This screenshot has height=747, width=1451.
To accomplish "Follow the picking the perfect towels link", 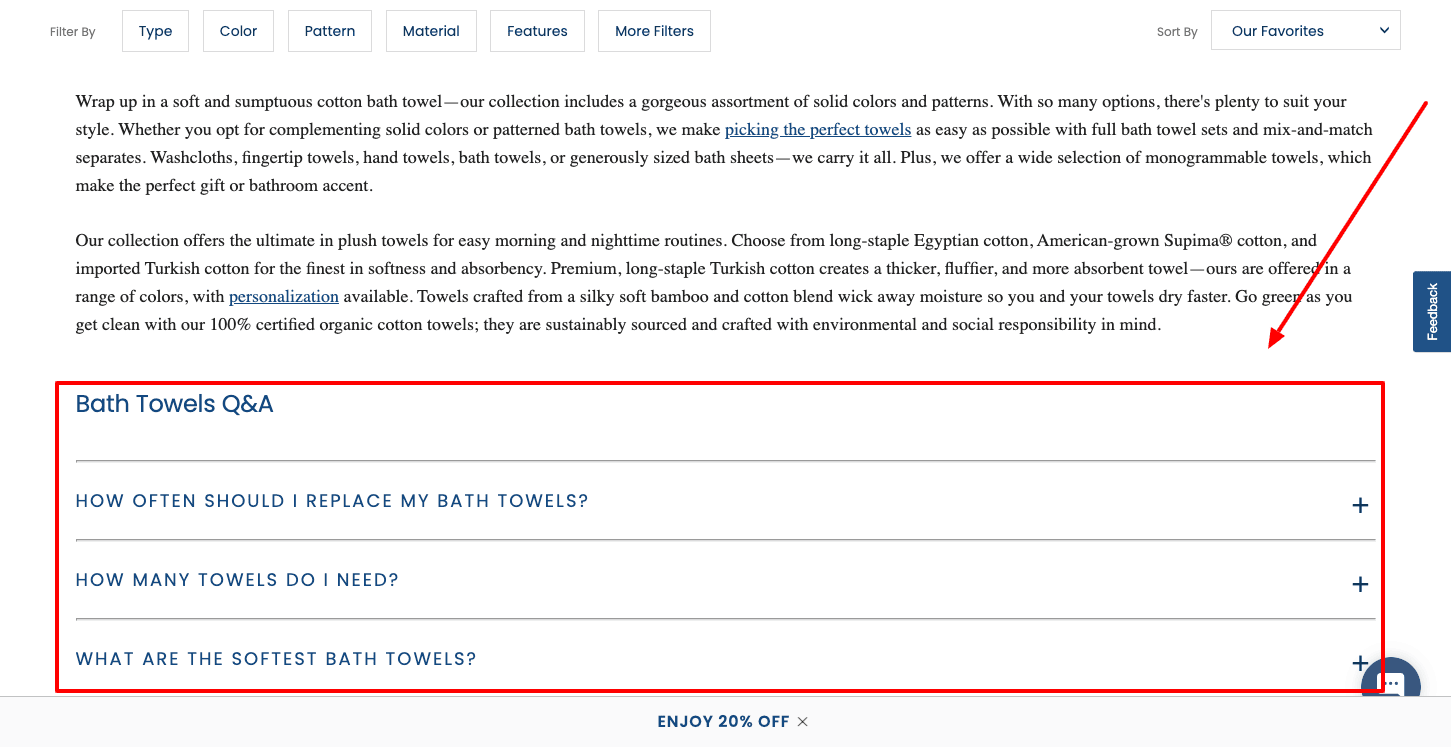I will (818, 130).
